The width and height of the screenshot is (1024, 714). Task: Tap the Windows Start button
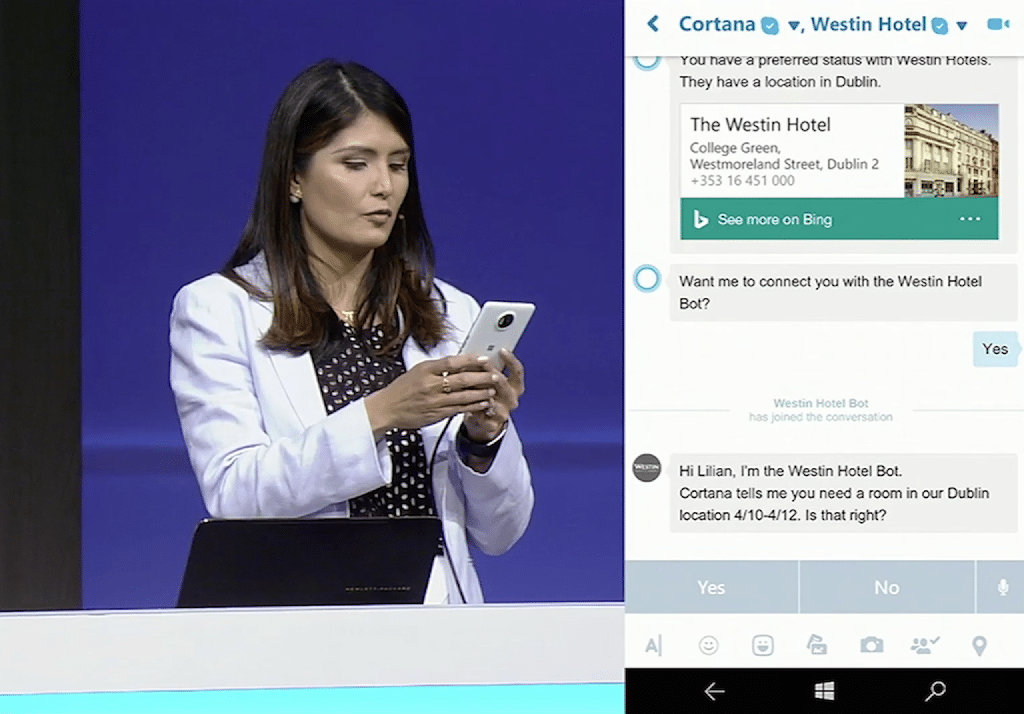tap(824, 691)
